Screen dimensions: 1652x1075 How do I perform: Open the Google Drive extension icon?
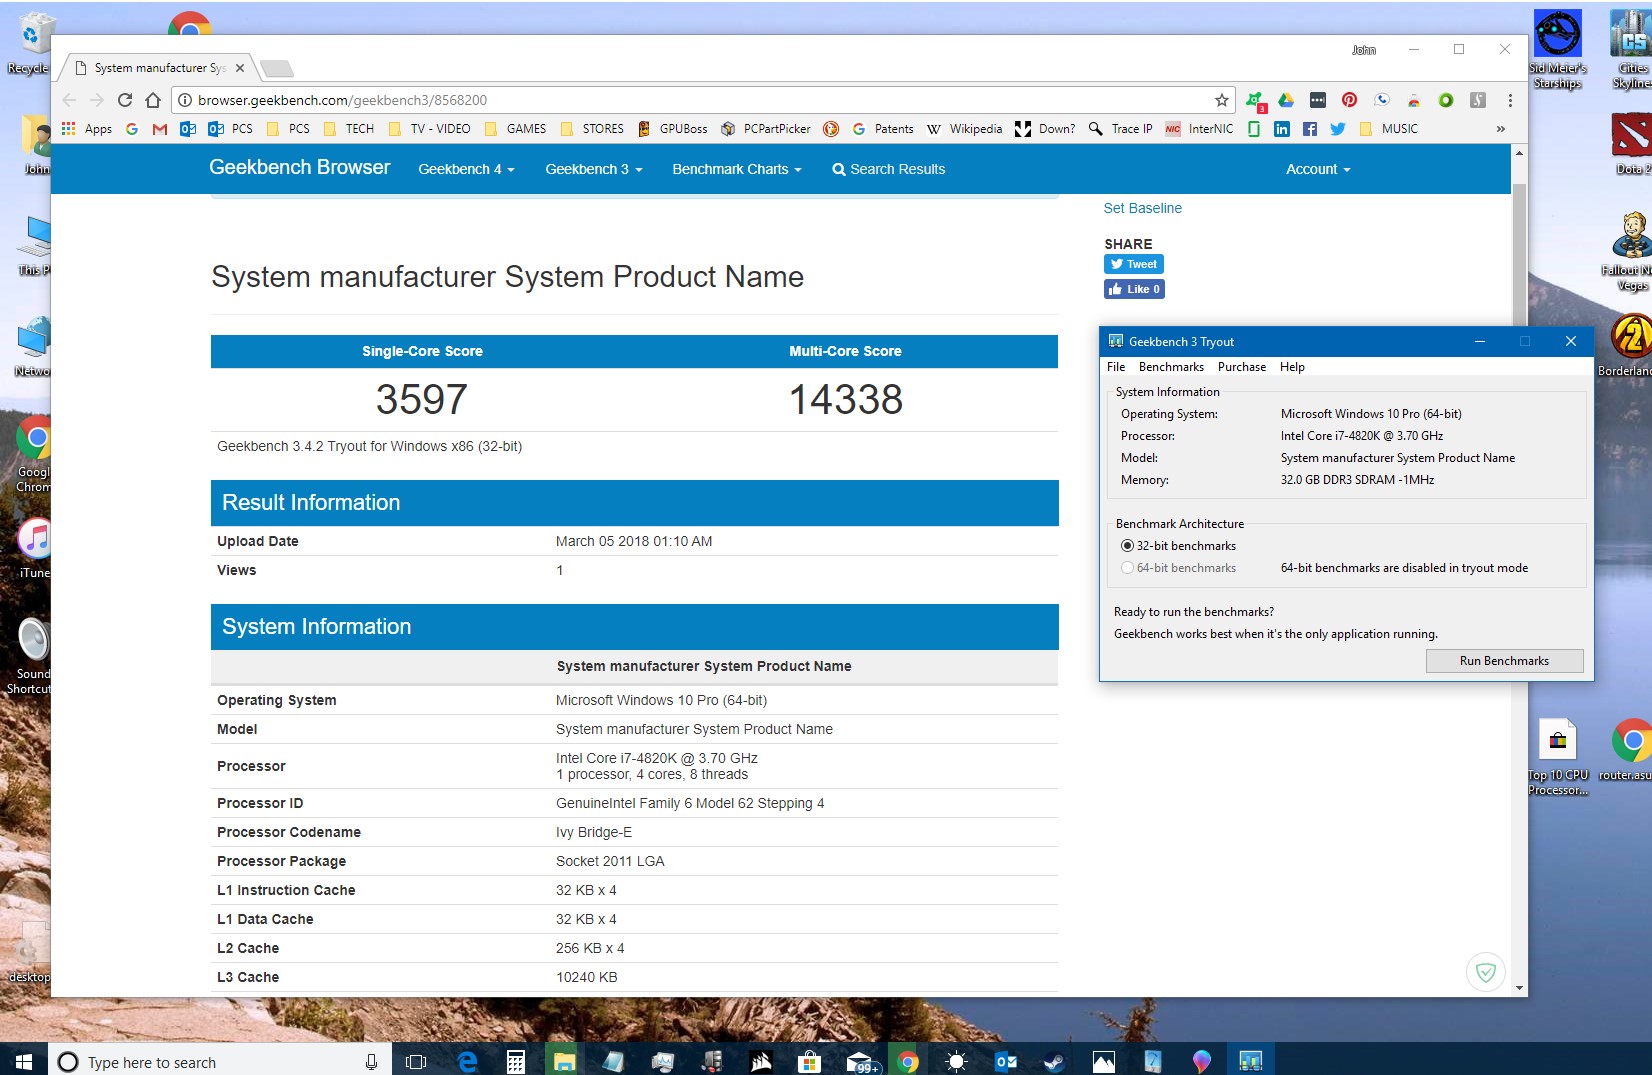(x=1286, y=100)
